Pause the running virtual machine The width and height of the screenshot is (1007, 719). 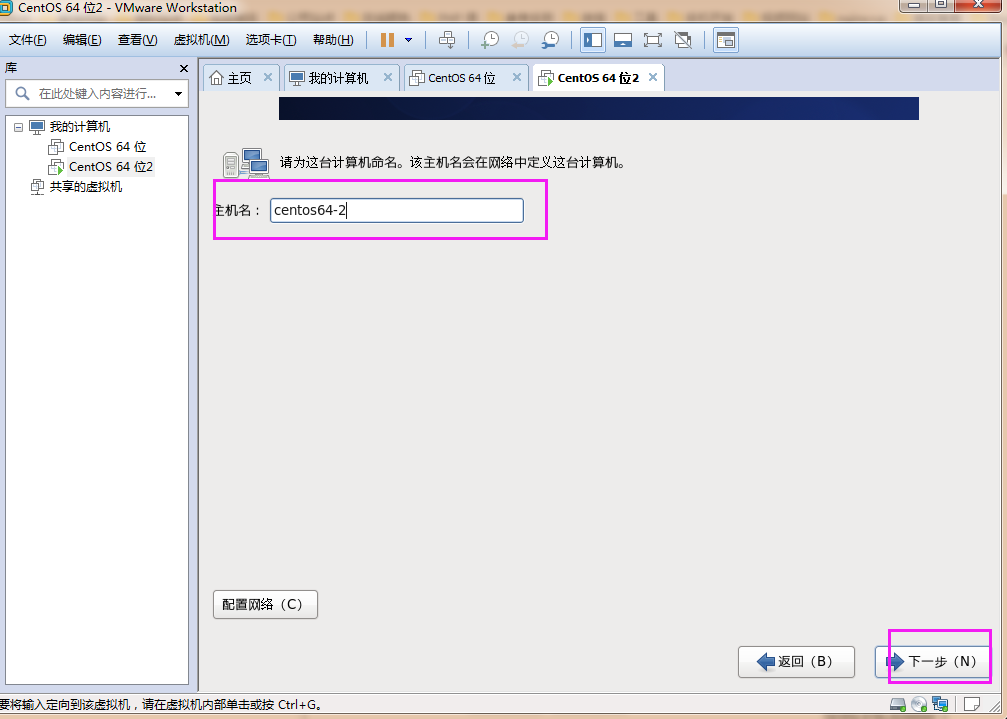[x=387, y=40]
